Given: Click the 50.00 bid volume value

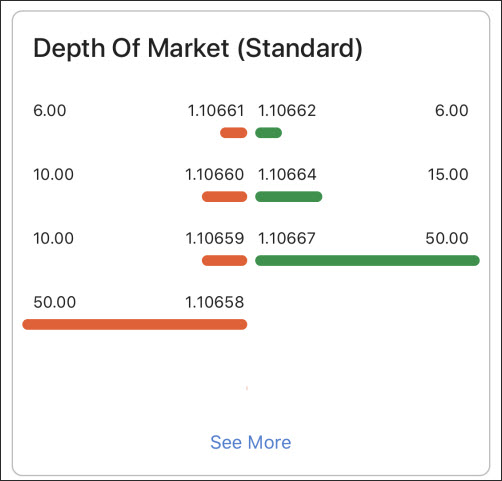Looking at the screenshot, I should pyautogui.click(x=55, y=302).
